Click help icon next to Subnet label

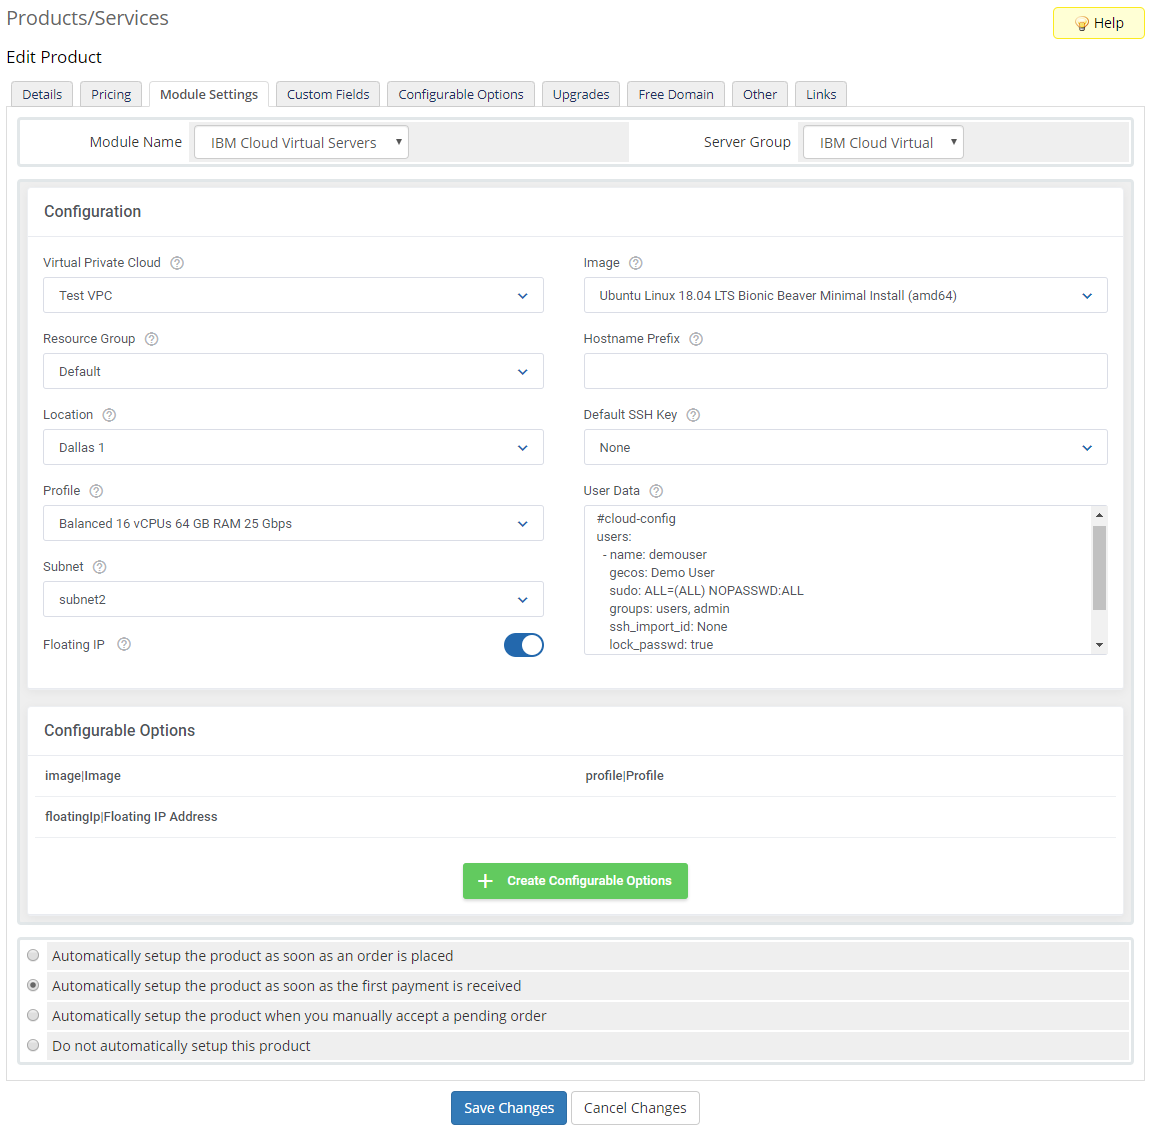(100, 567)
